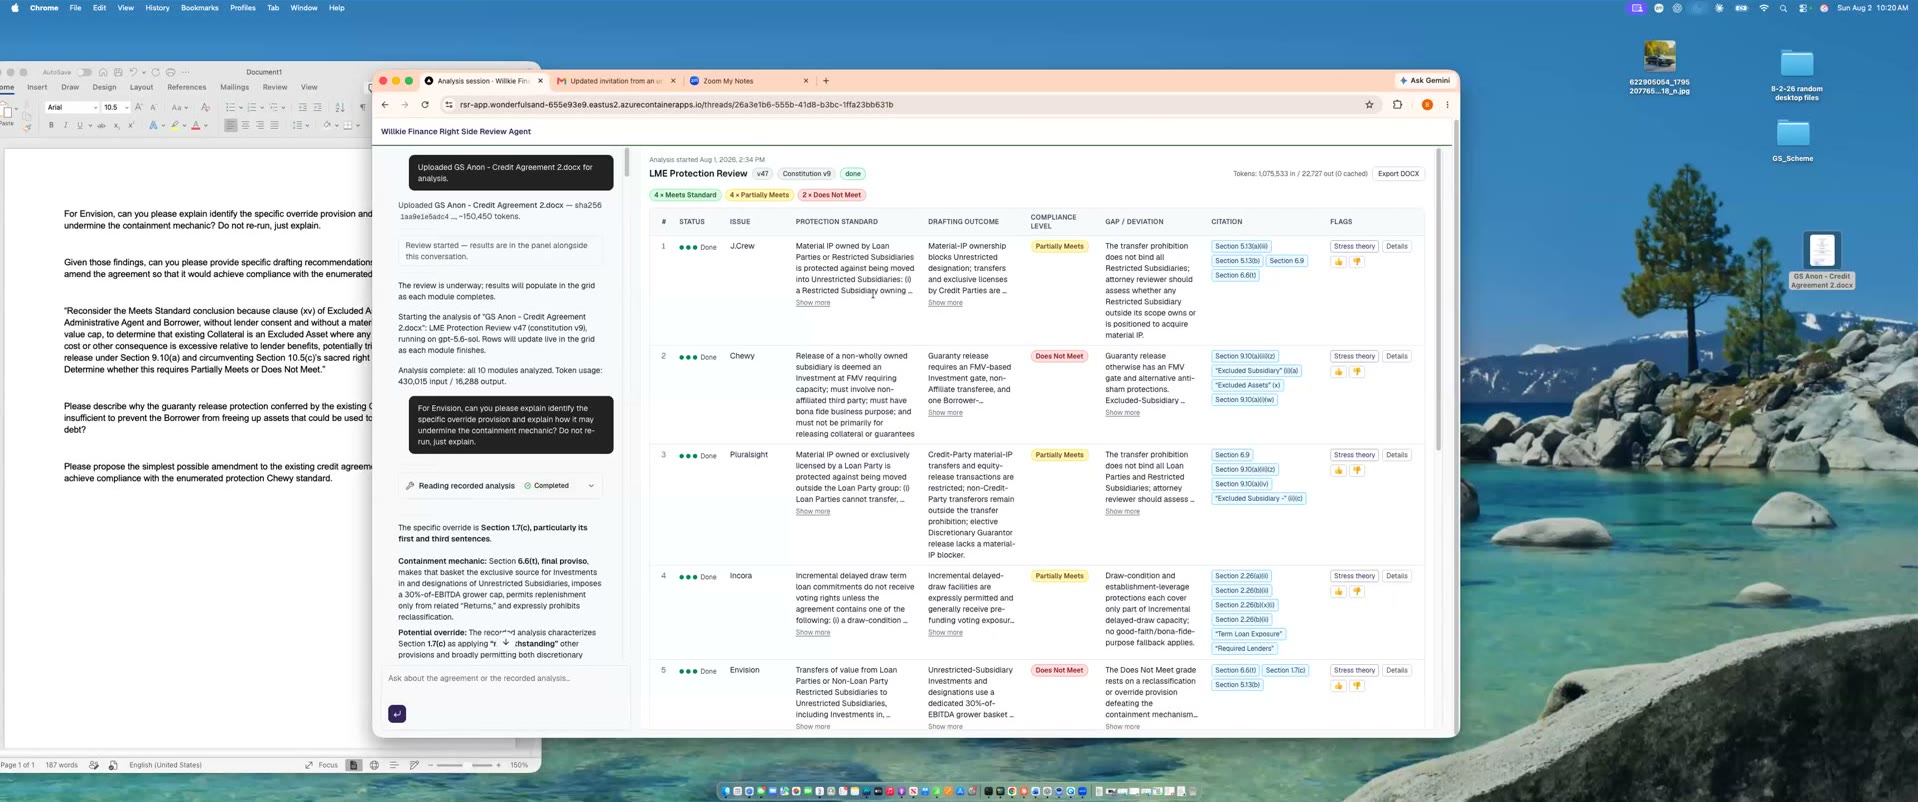Show more of Chewy drafting outcome
The width and height of the screenshot is (1918, 802).
tap(945, 413)
